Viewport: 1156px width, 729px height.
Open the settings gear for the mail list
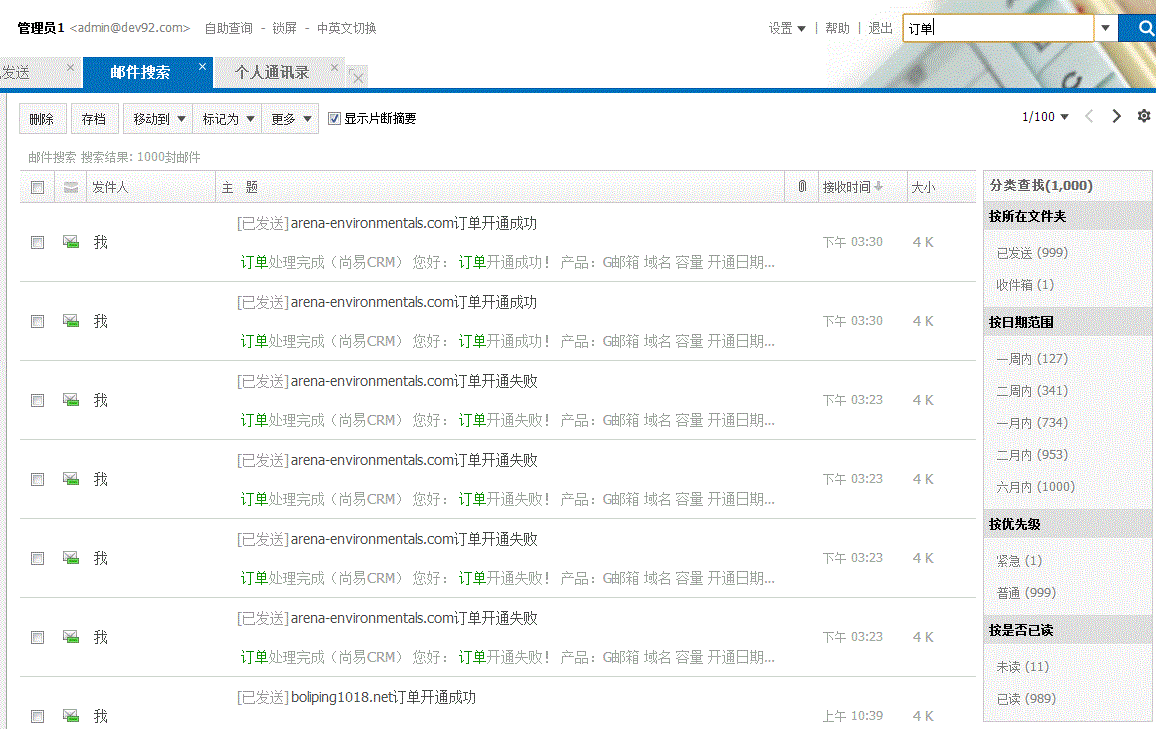[x=1144, y=117]
